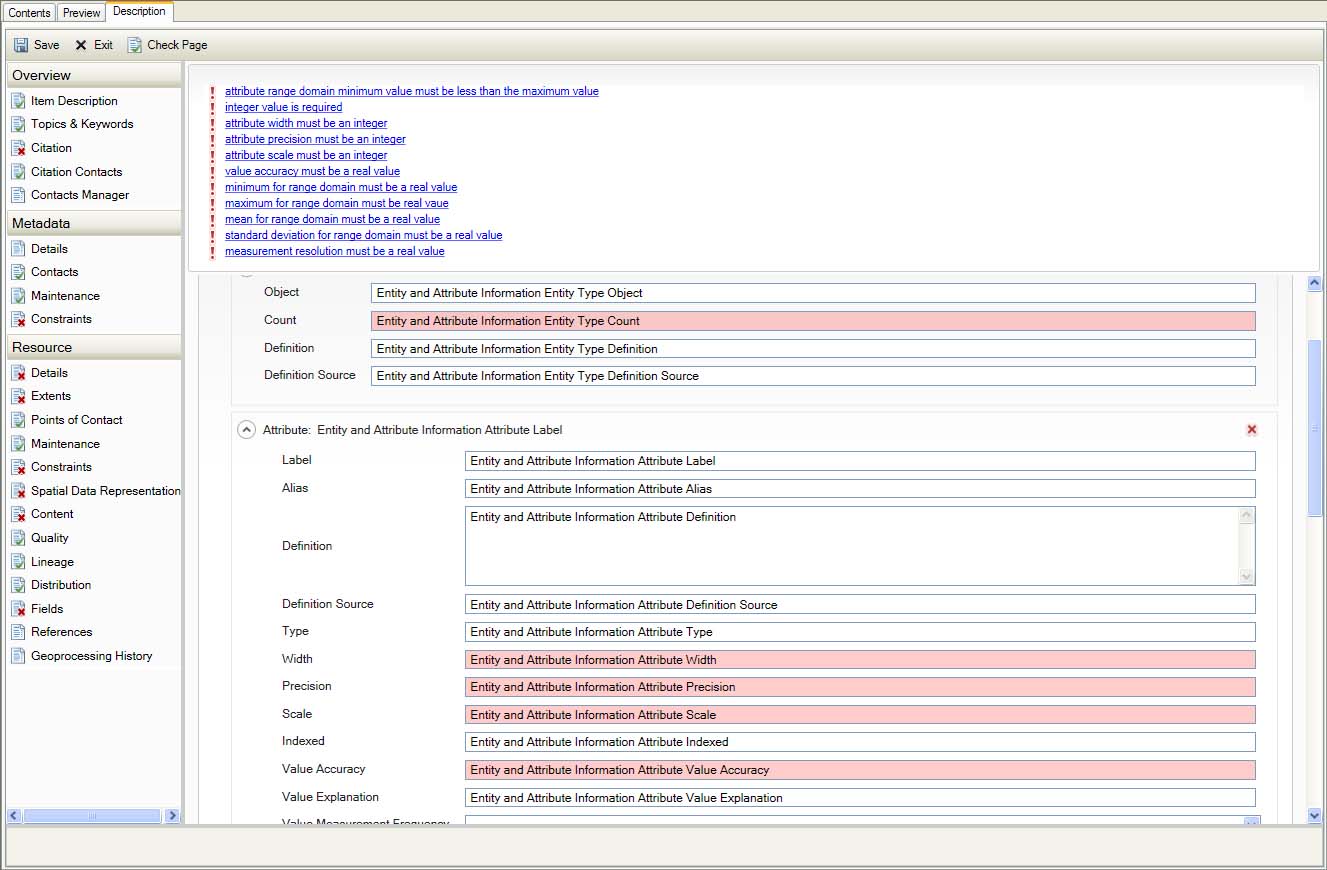Viewport: 1327px width, 870px height.
Task: Click the Attribute Value Accuracy input field
Action: tap(860, 770)
